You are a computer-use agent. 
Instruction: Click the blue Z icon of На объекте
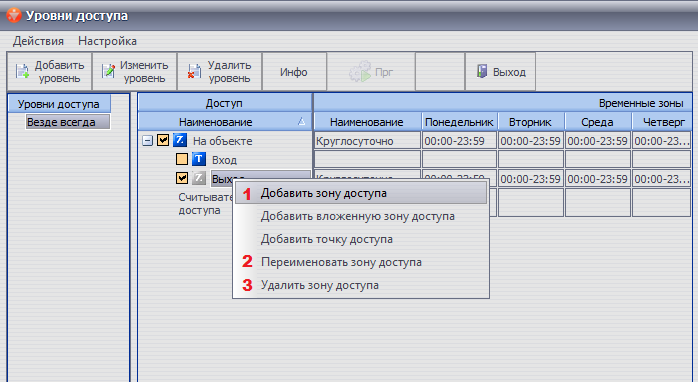pyautogui.click(x=179, y=140)
